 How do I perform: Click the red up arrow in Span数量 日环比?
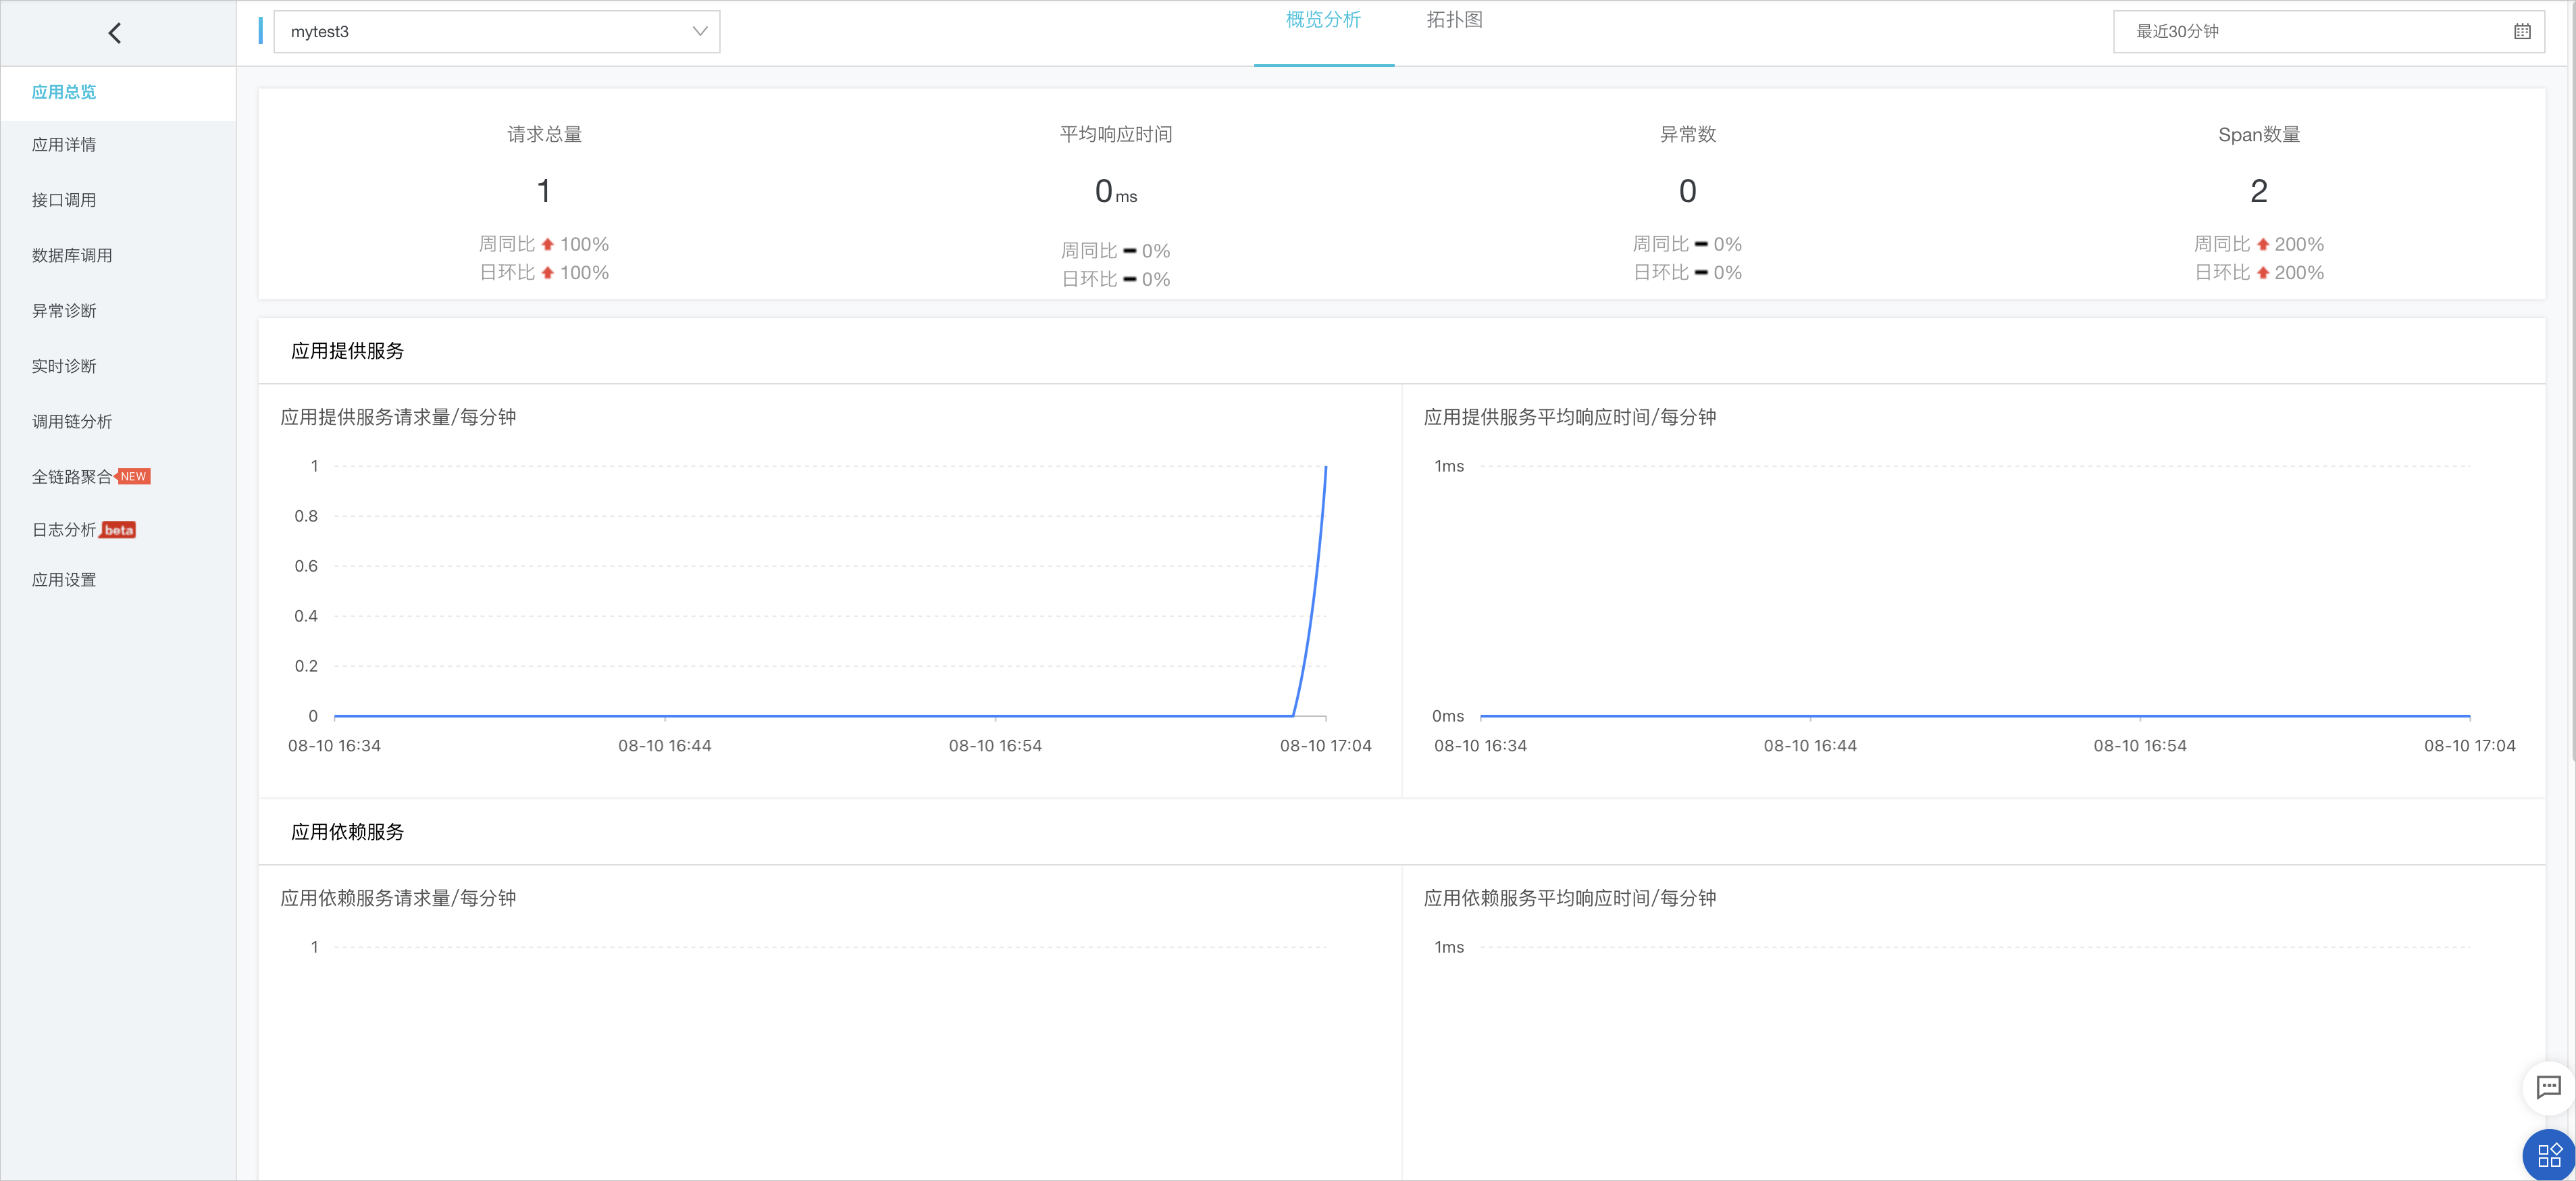click(2262, 273)
